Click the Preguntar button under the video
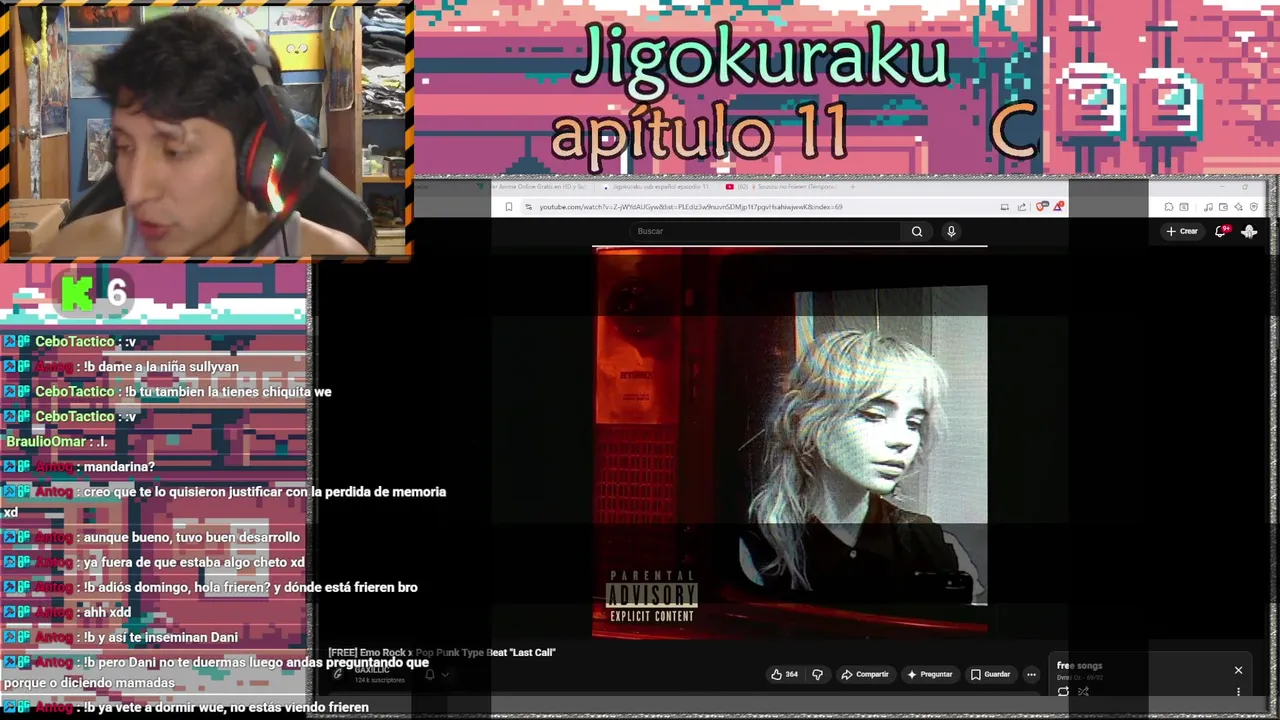Image resolution: width=1280 pixels, height=720 pixels. coord(930,674)
